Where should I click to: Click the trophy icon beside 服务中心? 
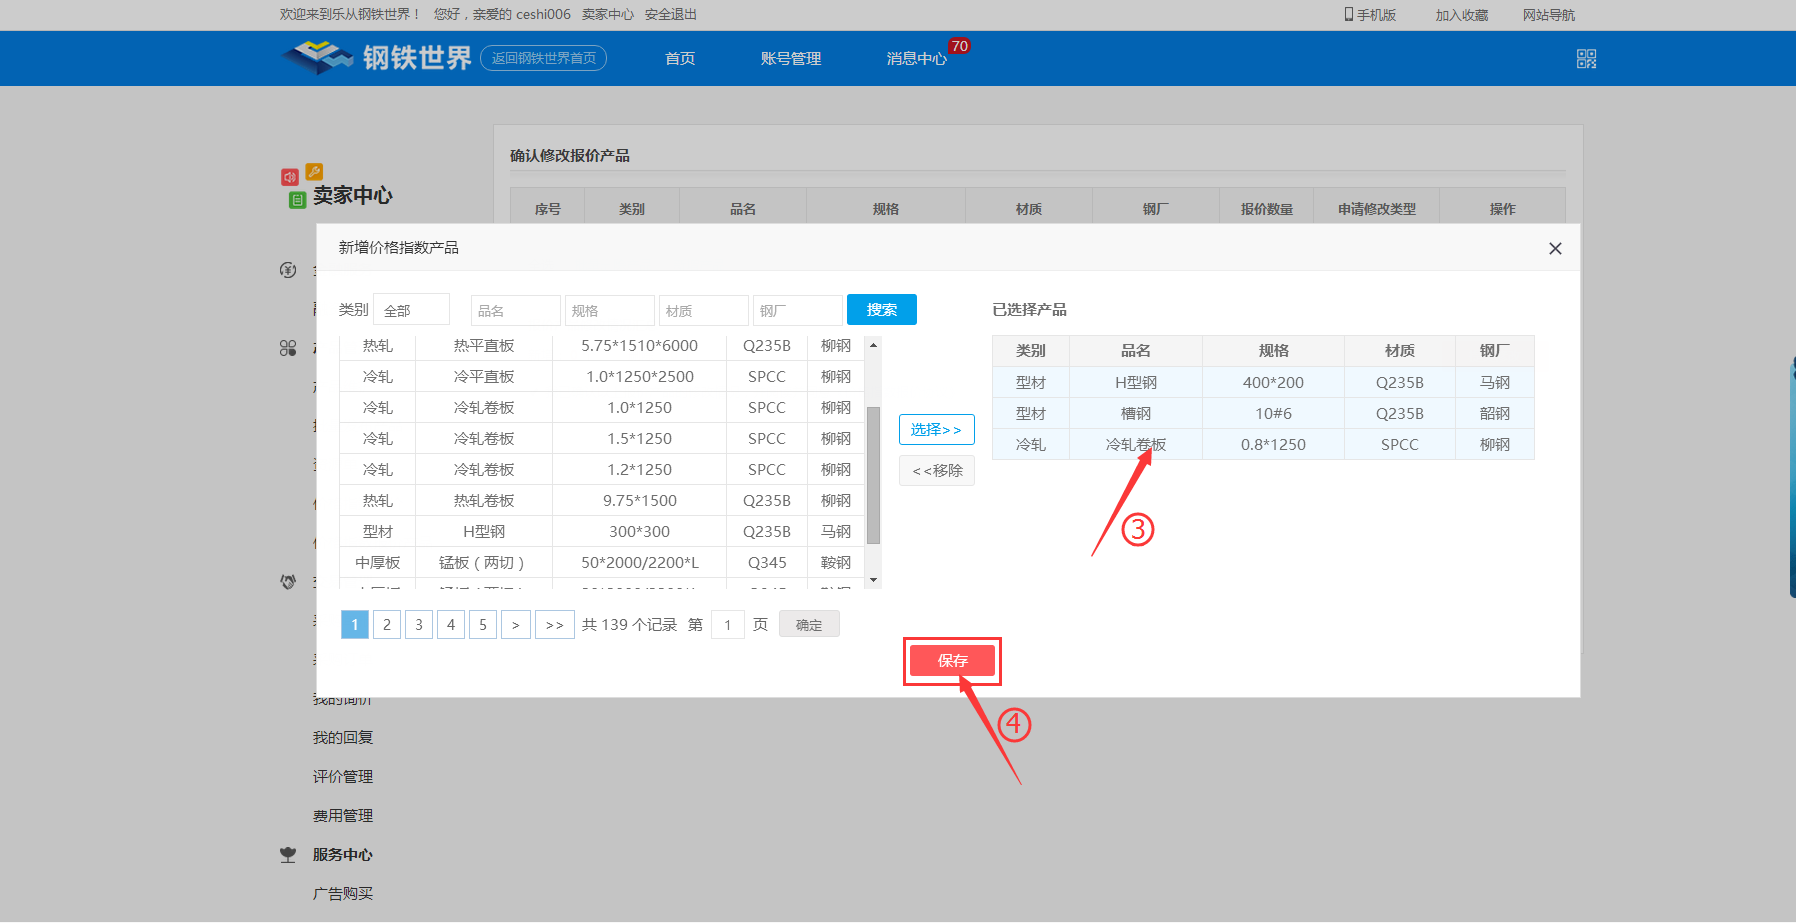coord(288,855)
